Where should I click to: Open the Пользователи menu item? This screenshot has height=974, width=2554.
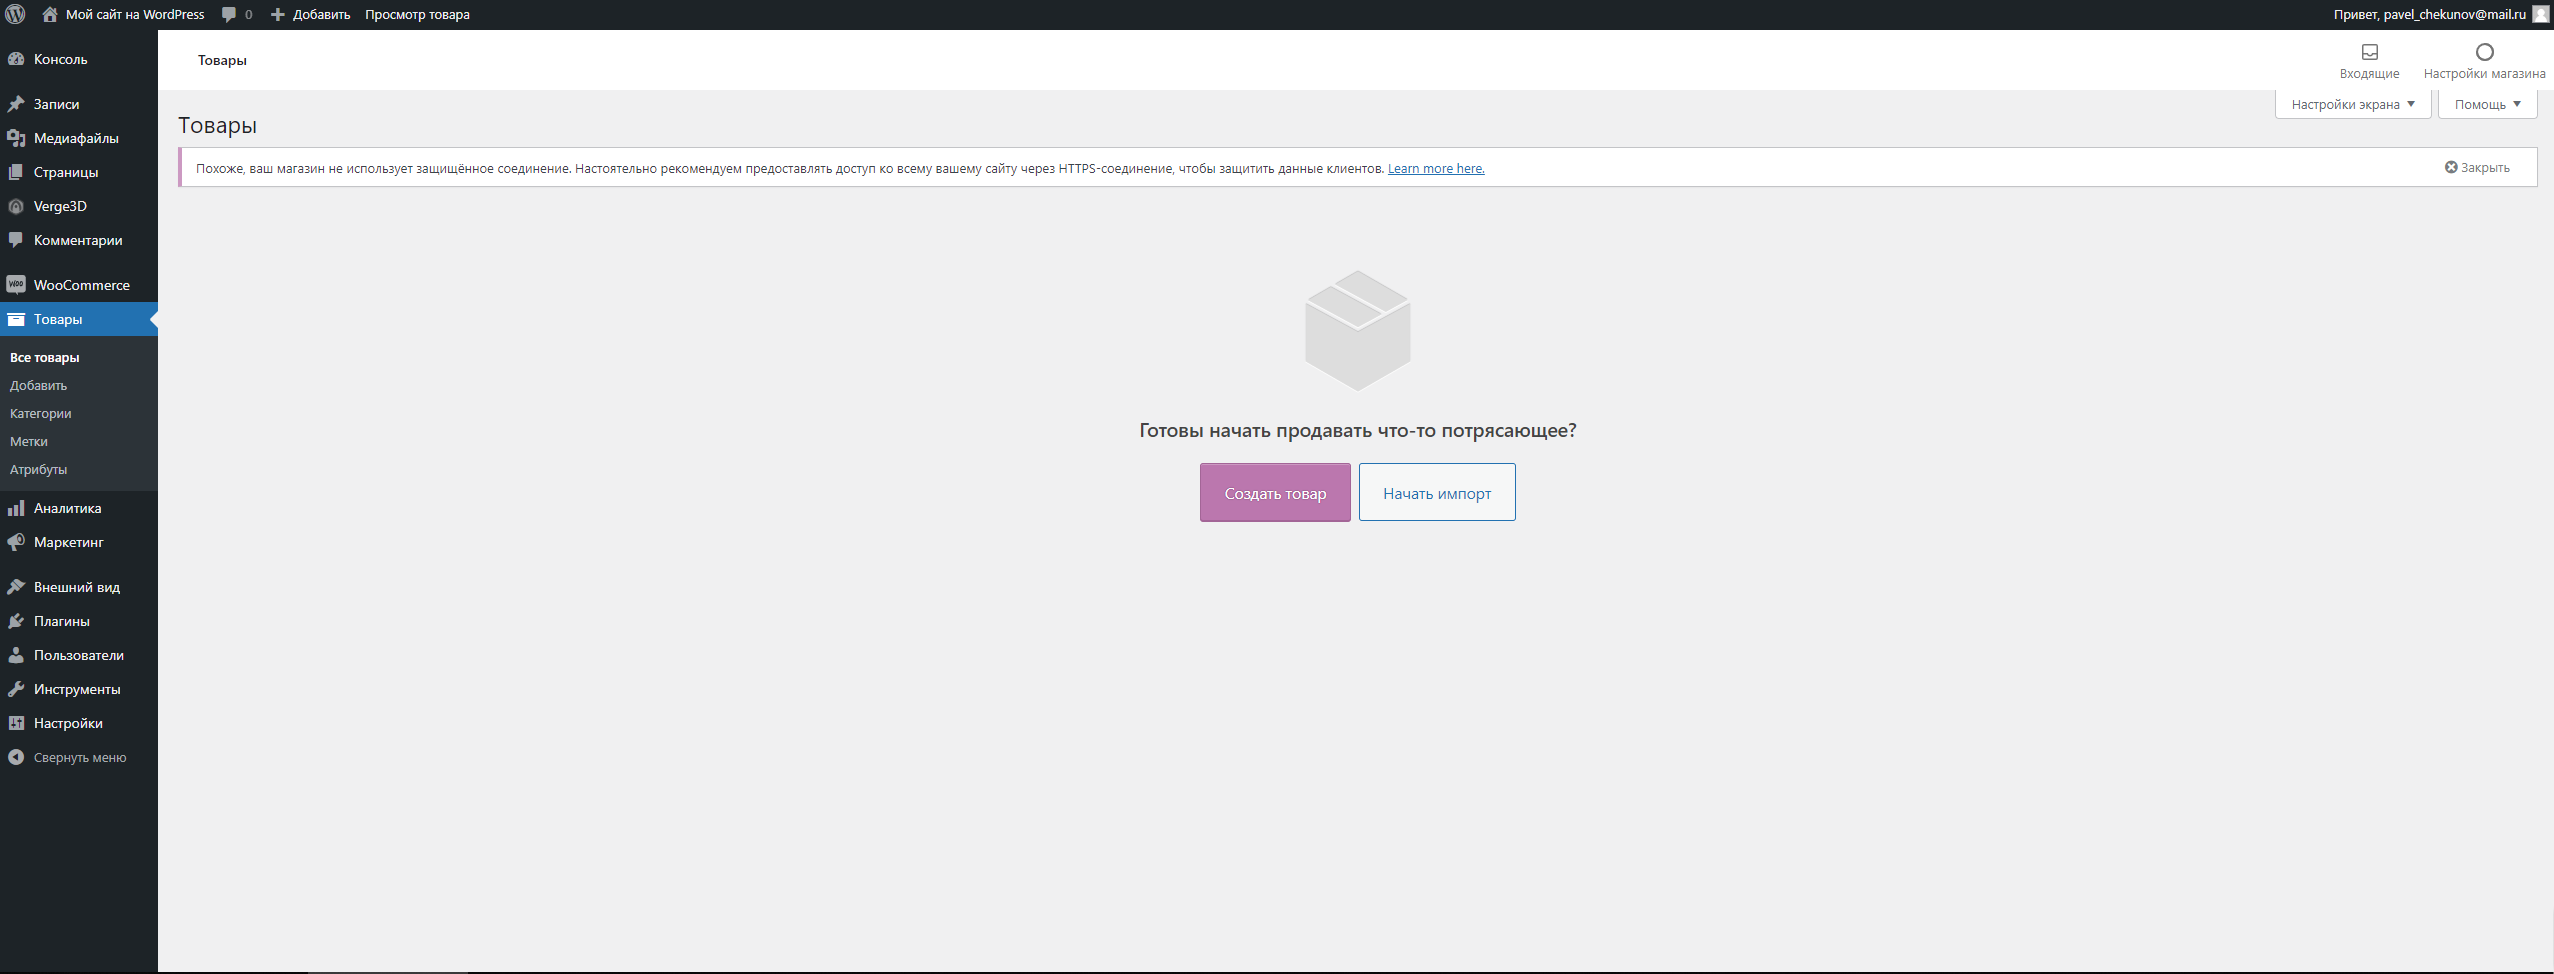click(79, 655)
